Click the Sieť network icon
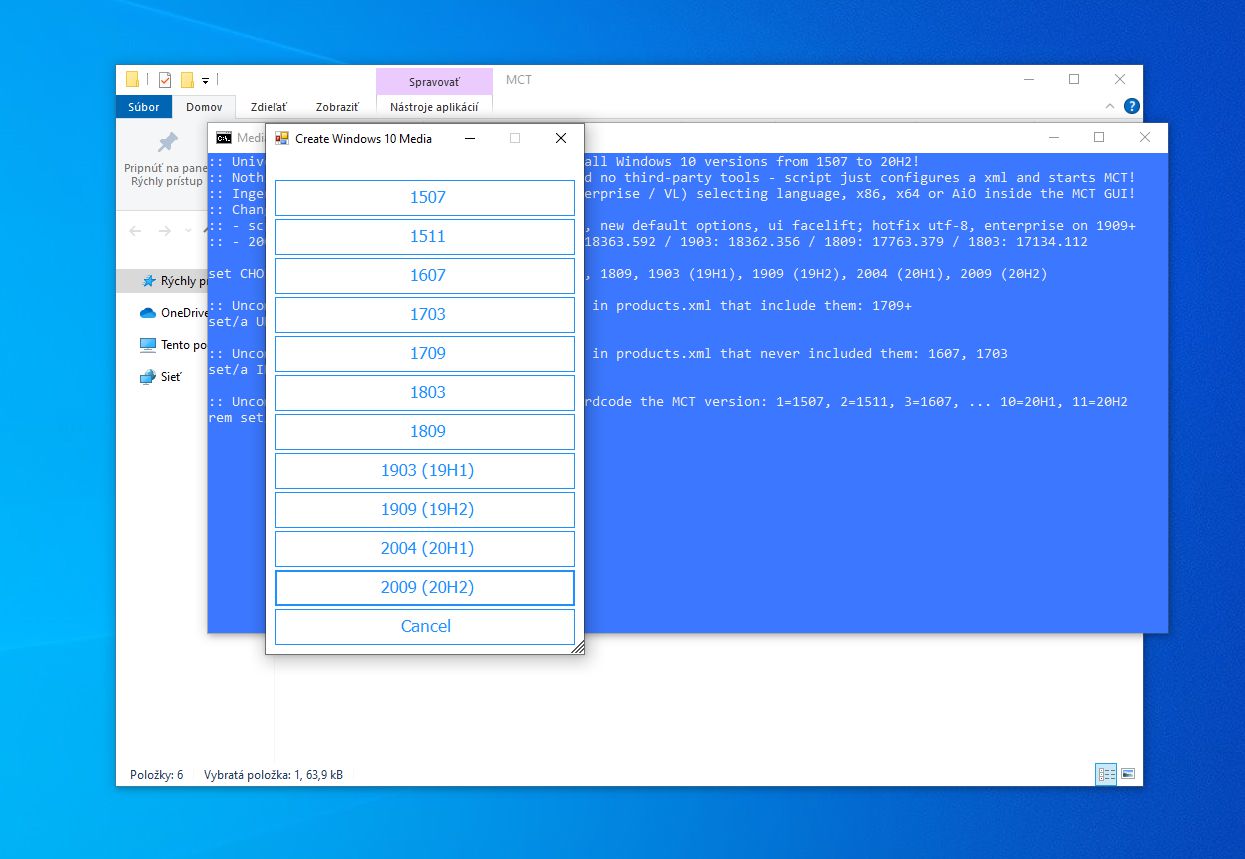The image size is (1245, 859). pyautogui.click(x=148, y=377)
